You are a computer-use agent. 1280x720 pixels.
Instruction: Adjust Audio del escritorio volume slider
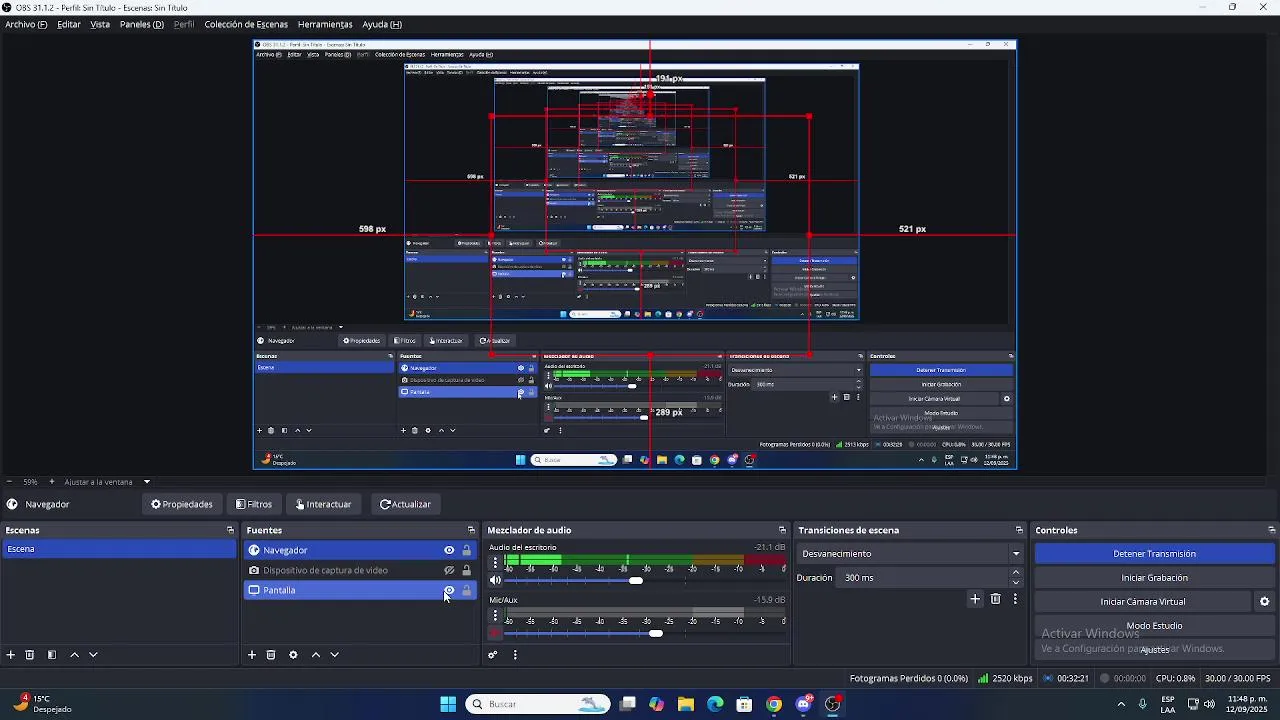coord(636,580)
